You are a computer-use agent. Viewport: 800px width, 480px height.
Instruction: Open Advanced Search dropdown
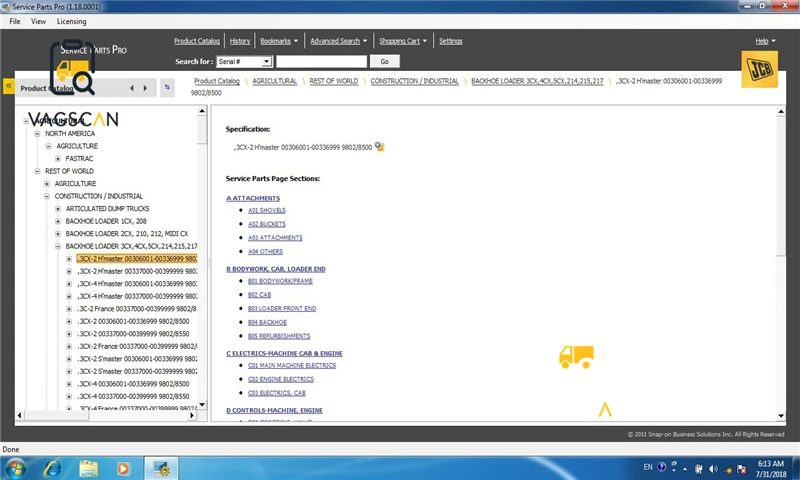point(338,41)
